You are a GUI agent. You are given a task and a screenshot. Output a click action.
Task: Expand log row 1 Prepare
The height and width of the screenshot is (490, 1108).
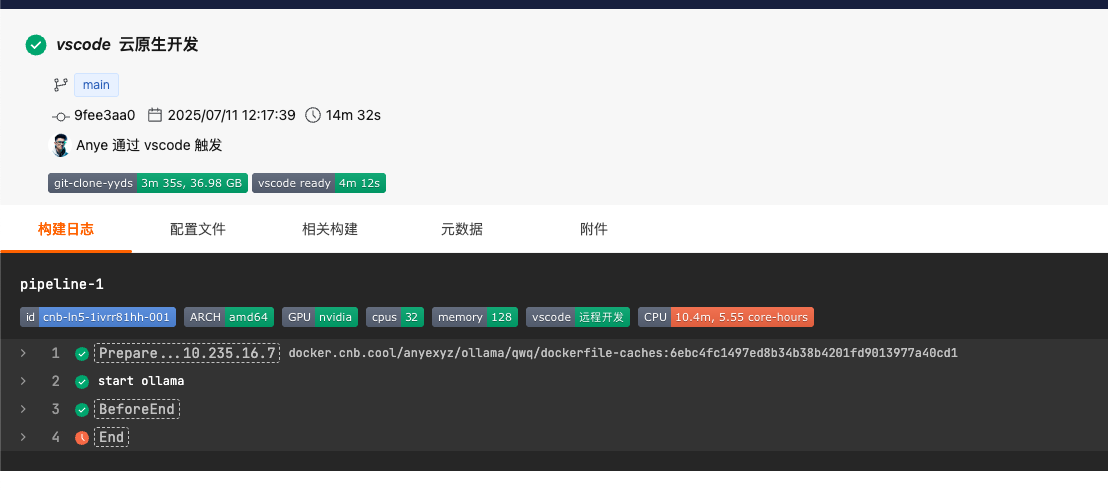23,353
